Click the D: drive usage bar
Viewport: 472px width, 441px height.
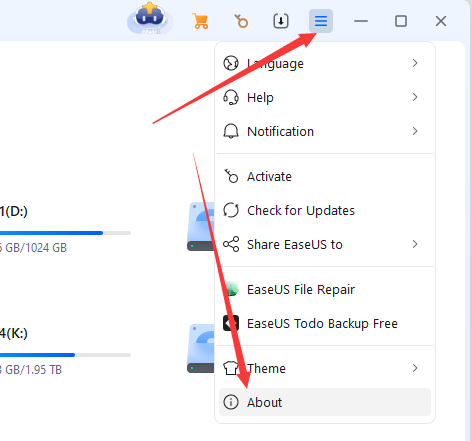(65, 233)
